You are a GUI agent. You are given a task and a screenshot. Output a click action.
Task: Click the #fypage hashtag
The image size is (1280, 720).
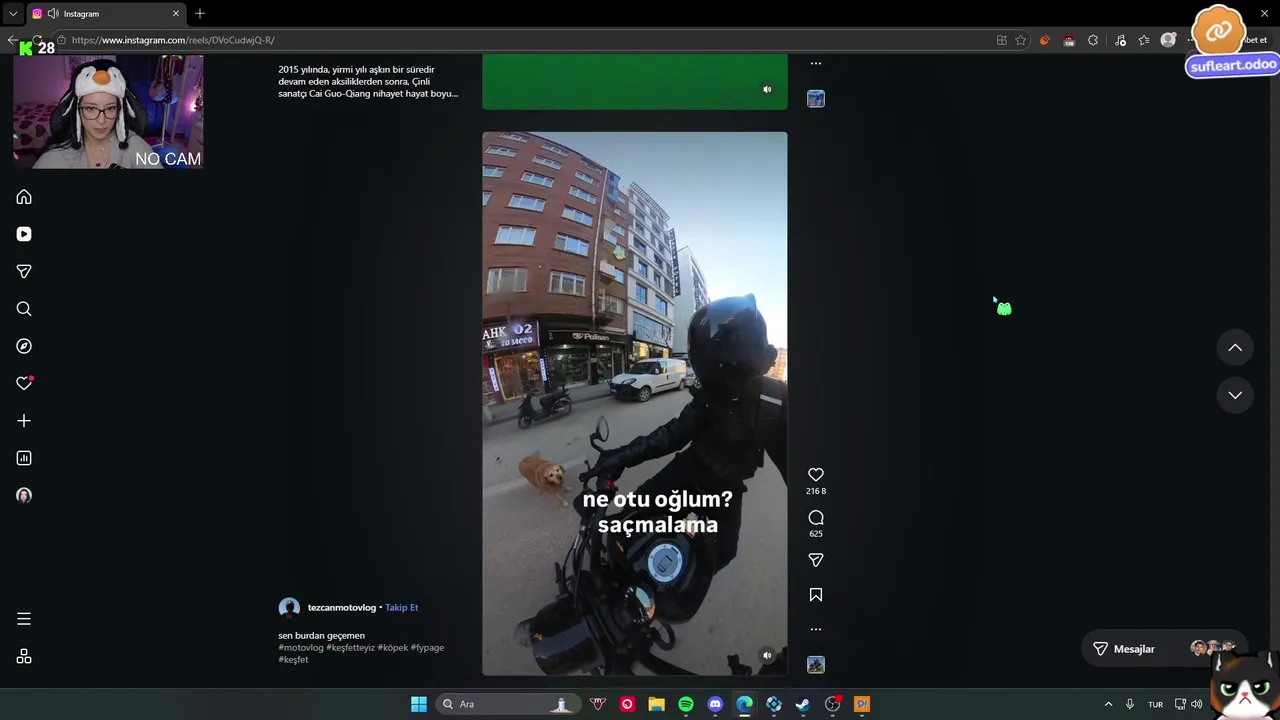click(427, 647)
